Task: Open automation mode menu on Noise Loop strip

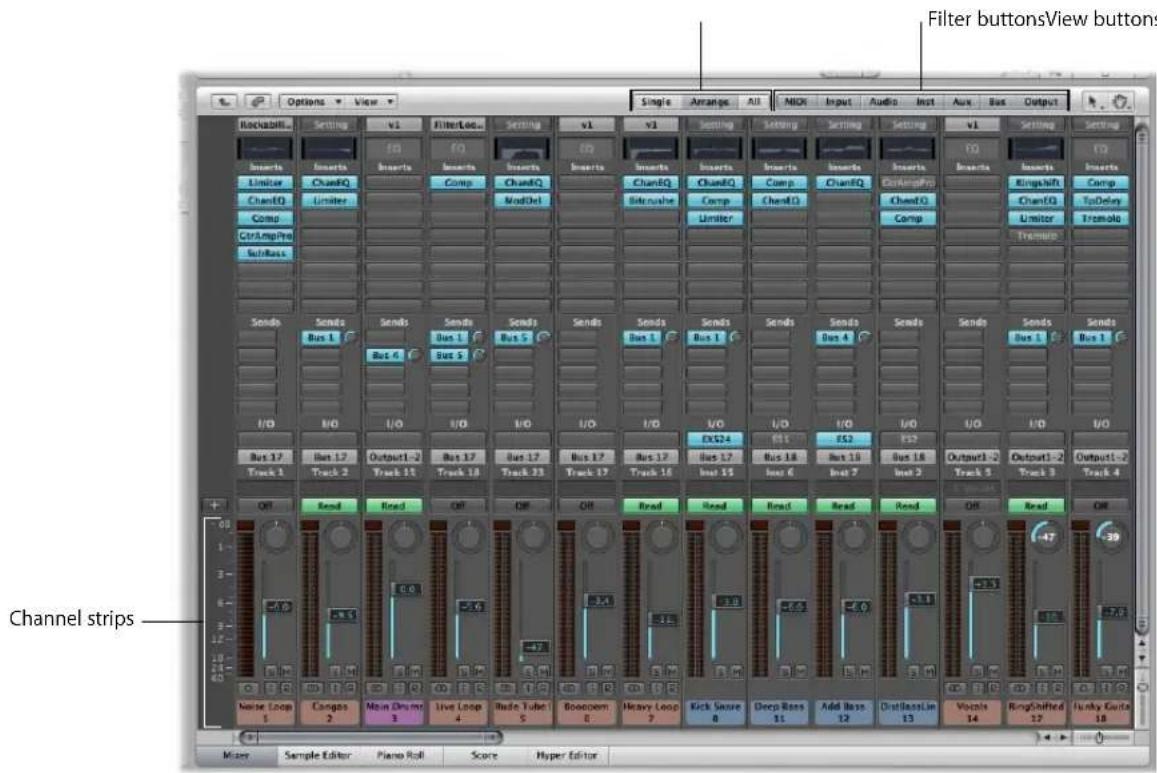Action: coord(265,506)
